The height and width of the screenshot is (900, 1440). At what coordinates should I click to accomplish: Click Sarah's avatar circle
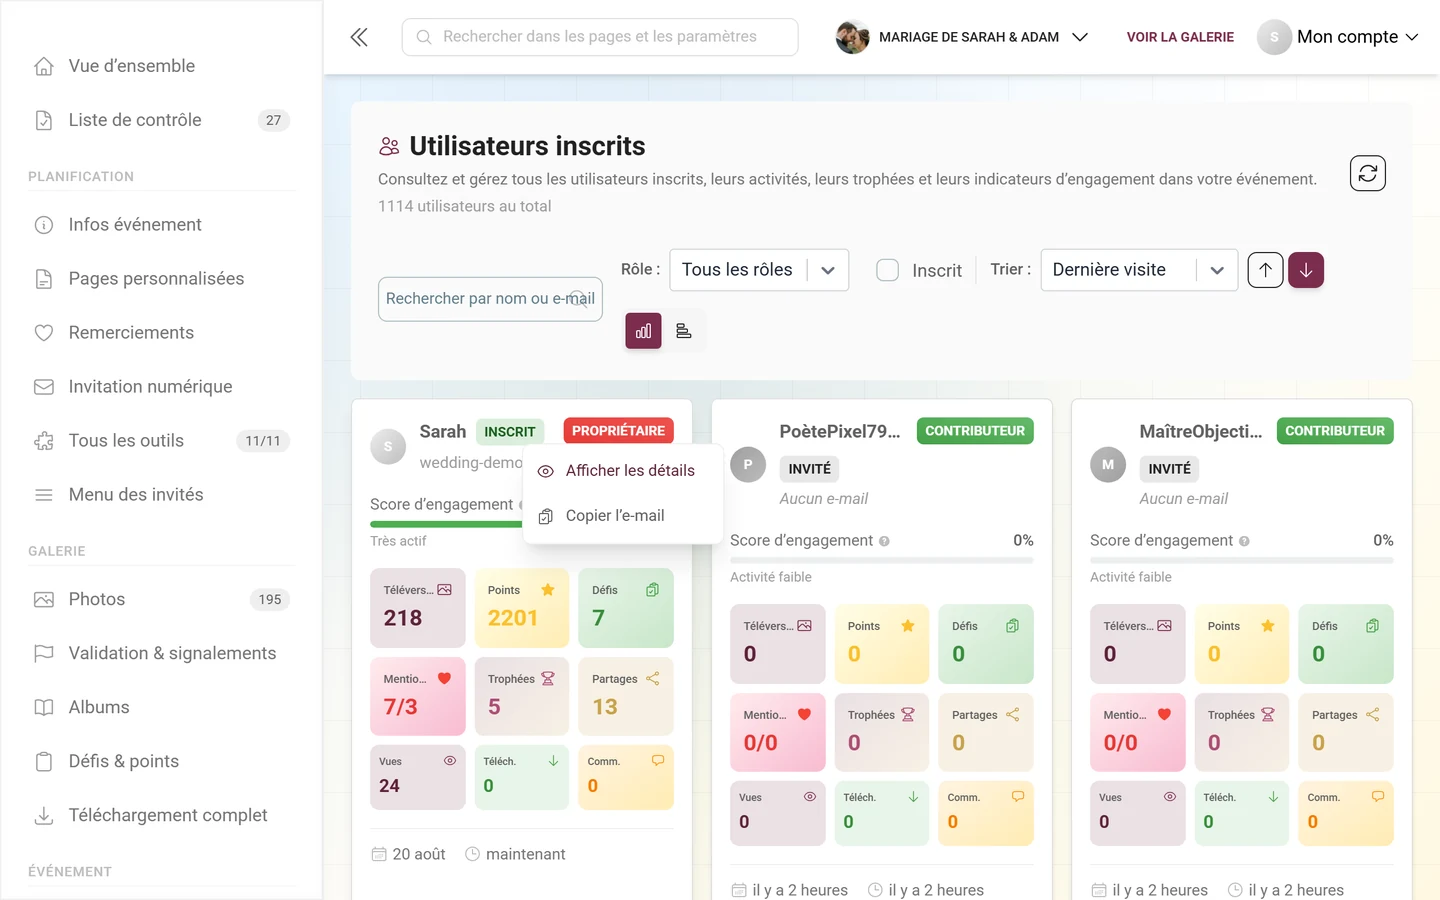point(388,447)
